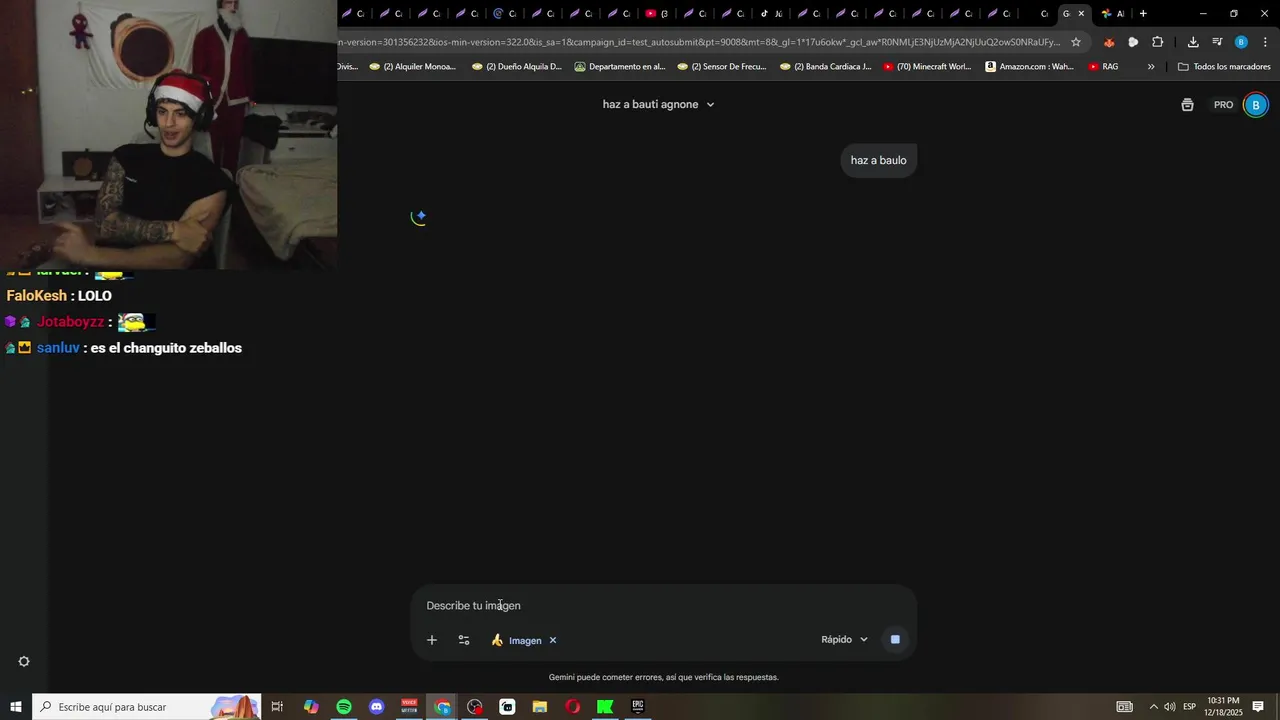Open Task View on the taskbar
The height and width of the screenshot is (720, 1280).
click(277, 707)
